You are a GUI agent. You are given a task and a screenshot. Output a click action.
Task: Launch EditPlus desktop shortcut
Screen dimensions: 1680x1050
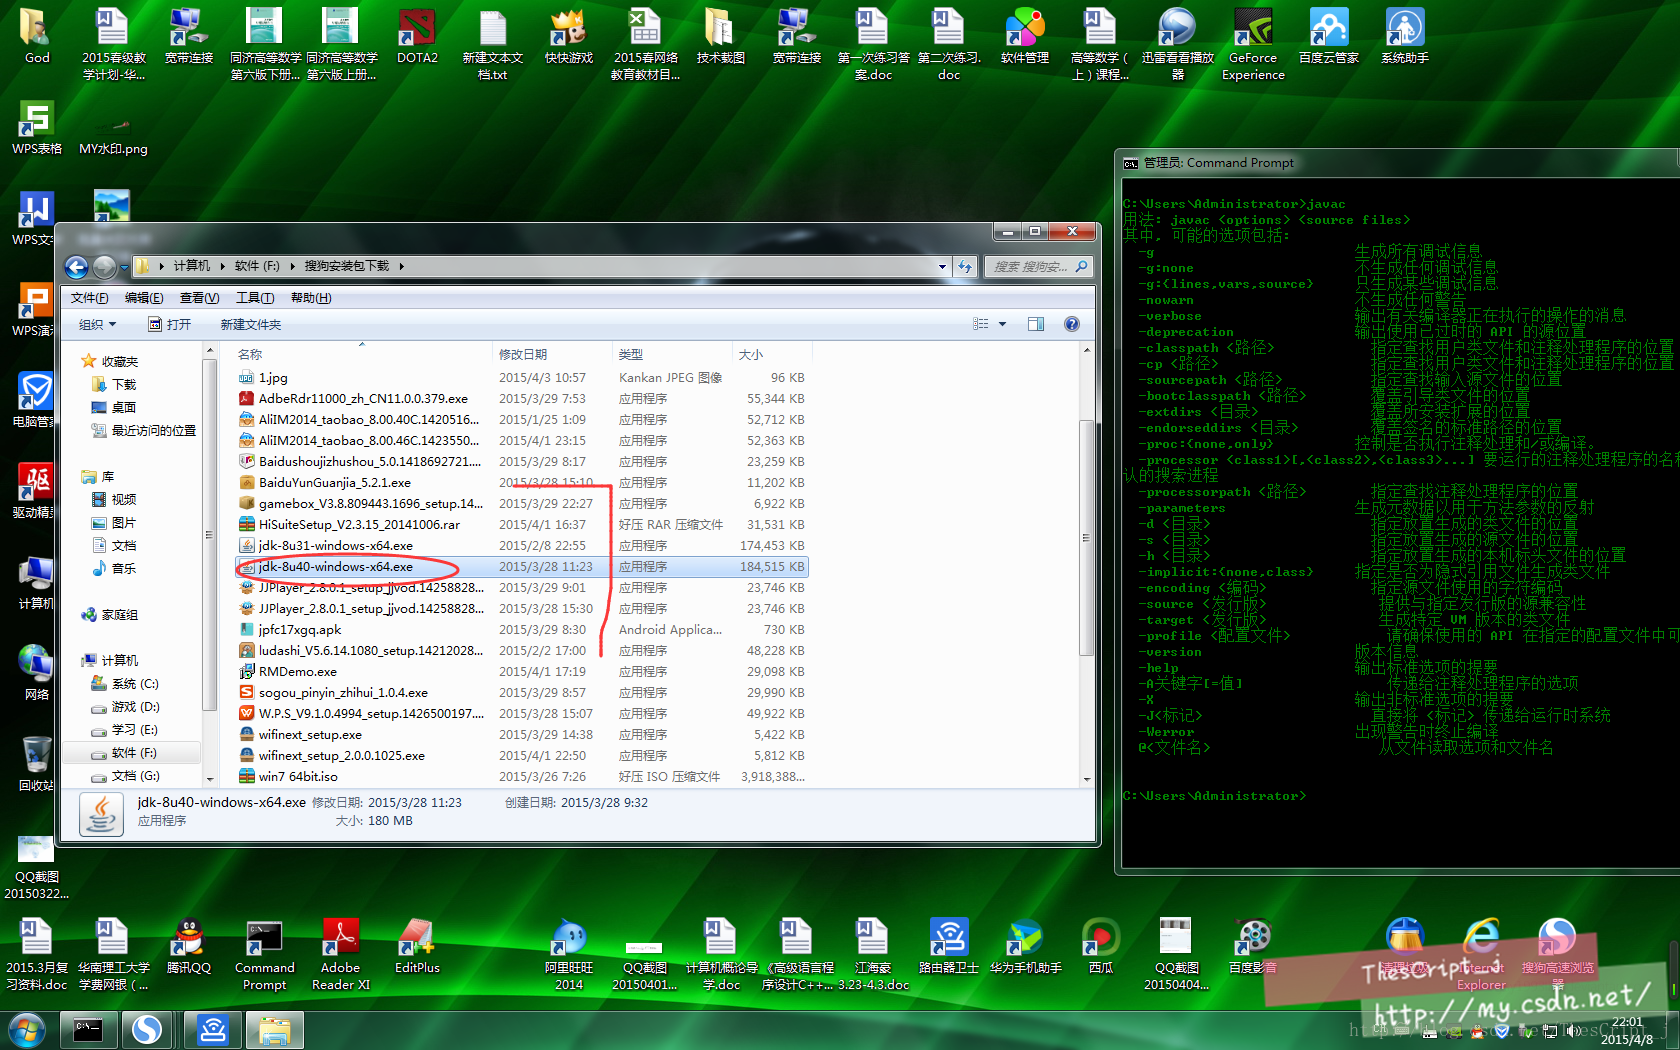417,946
